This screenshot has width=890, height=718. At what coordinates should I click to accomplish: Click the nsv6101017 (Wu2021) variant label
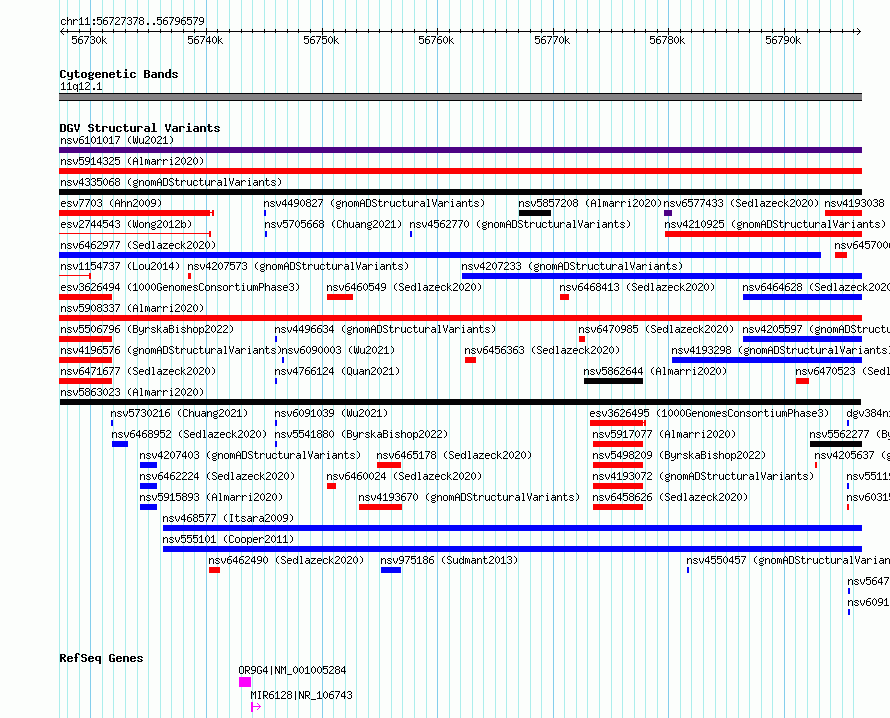pyautogui.click(x=117, y=140)
